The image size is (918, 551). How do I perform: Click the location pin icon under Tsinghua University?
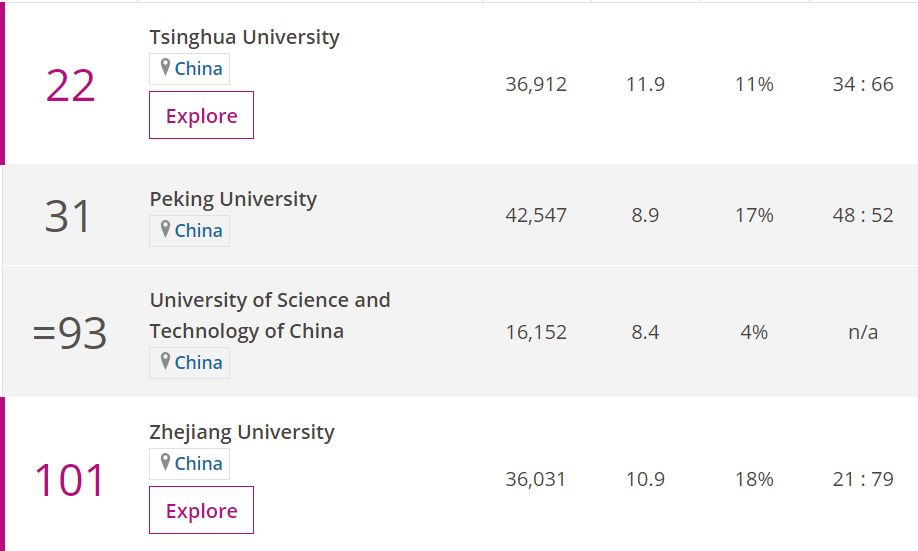pos(165,68)
